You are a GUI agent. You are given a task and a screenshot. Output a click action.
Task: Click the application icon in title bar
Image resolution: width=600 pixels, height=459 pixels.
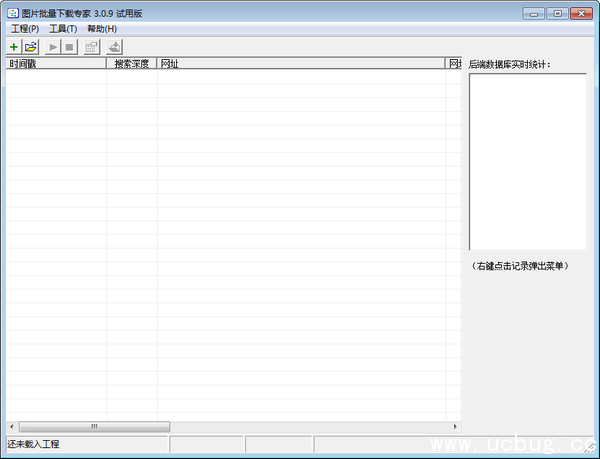(x=12, y=13)
